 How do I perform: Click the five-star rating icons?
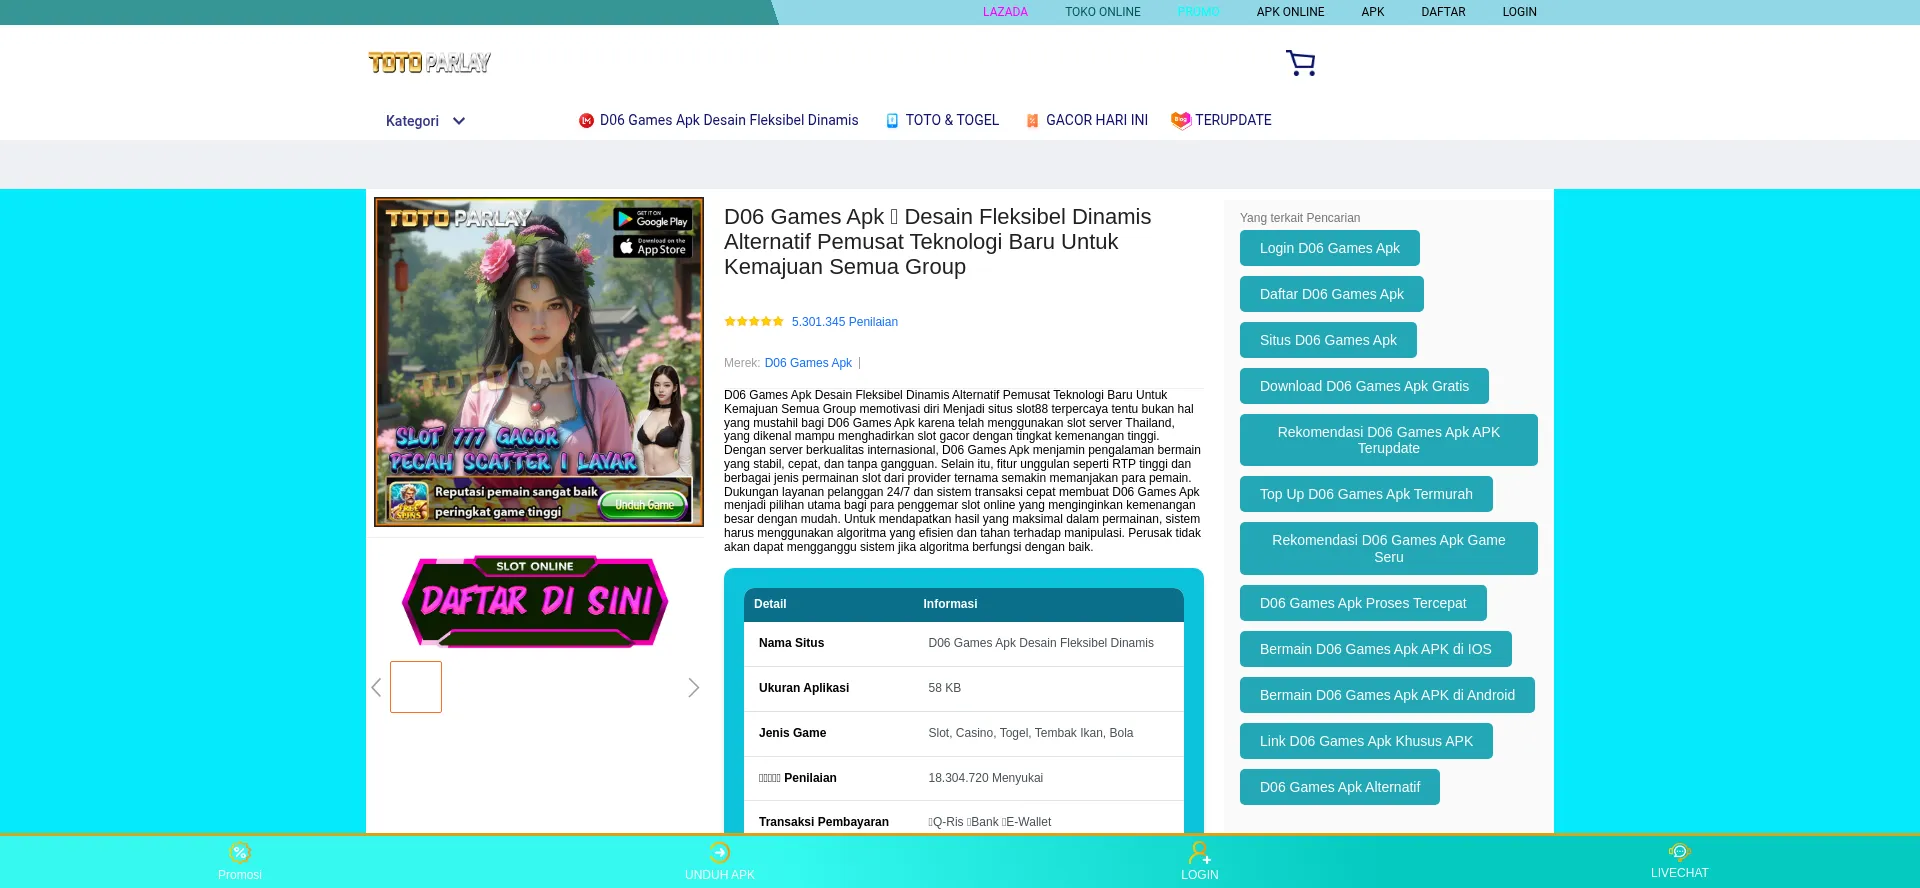[x=754, y=322]
